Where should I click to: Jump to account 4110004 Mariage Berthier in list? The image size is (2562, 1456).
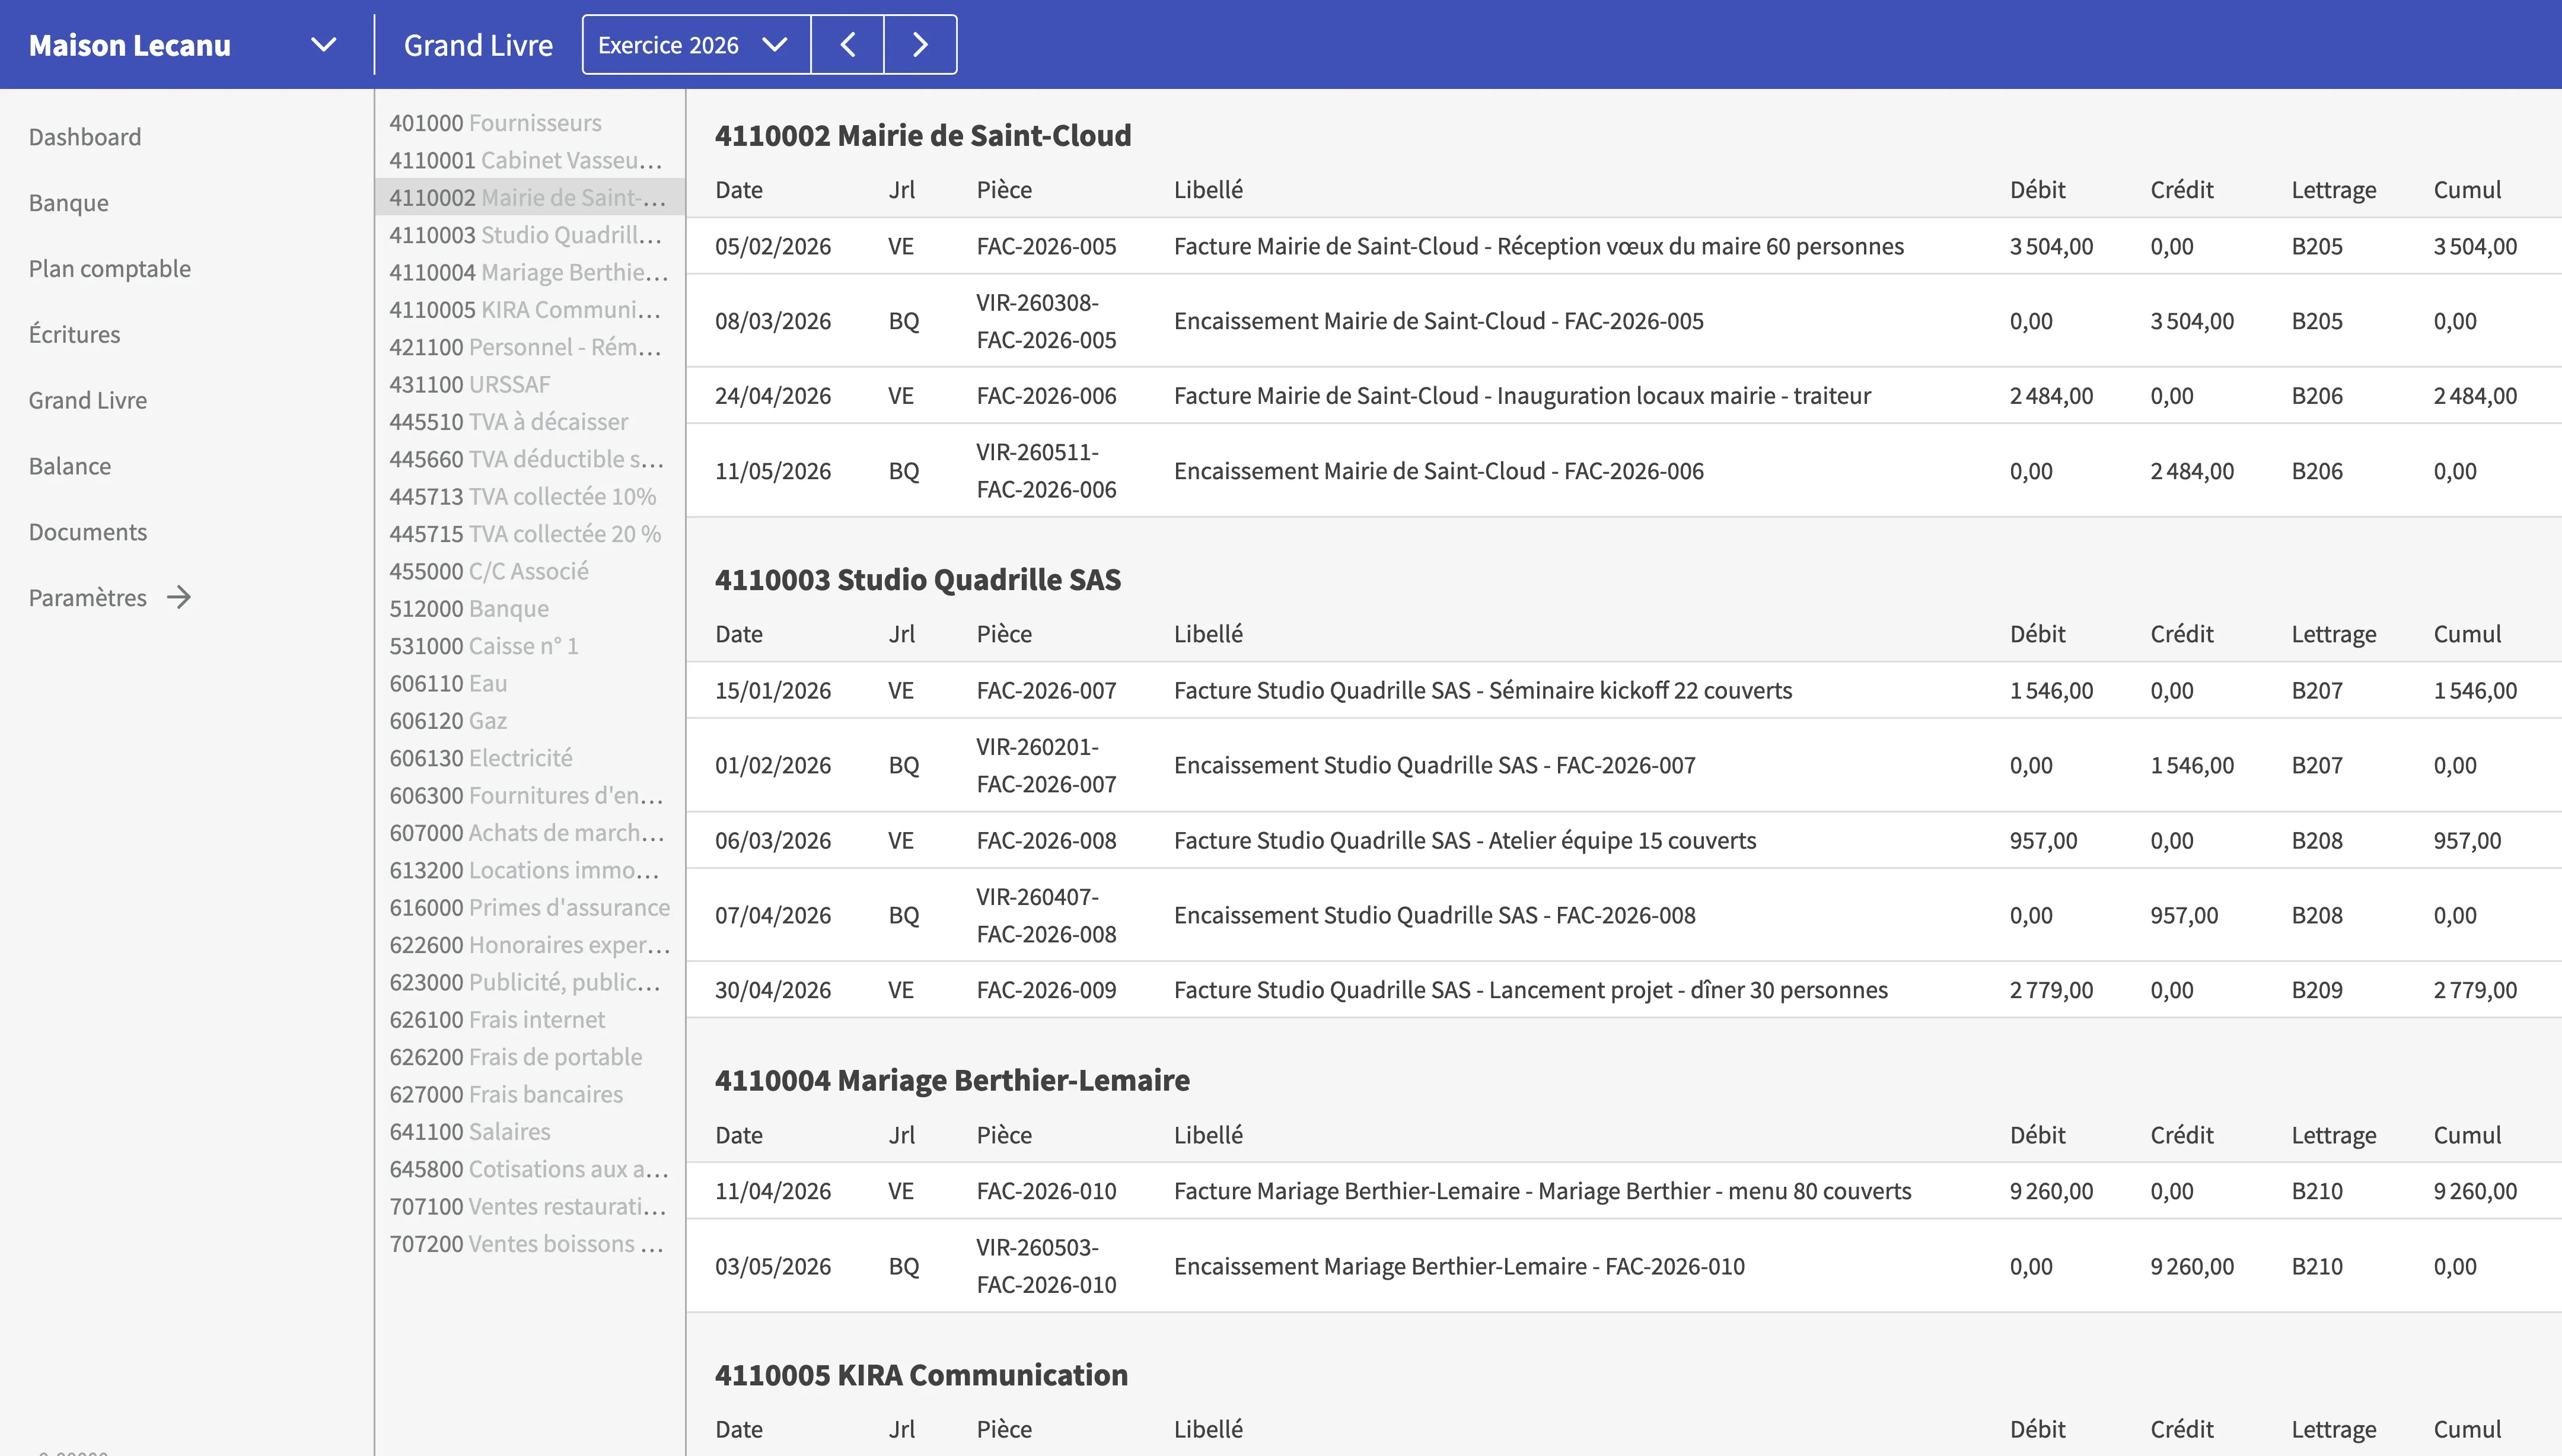point(529,272)
